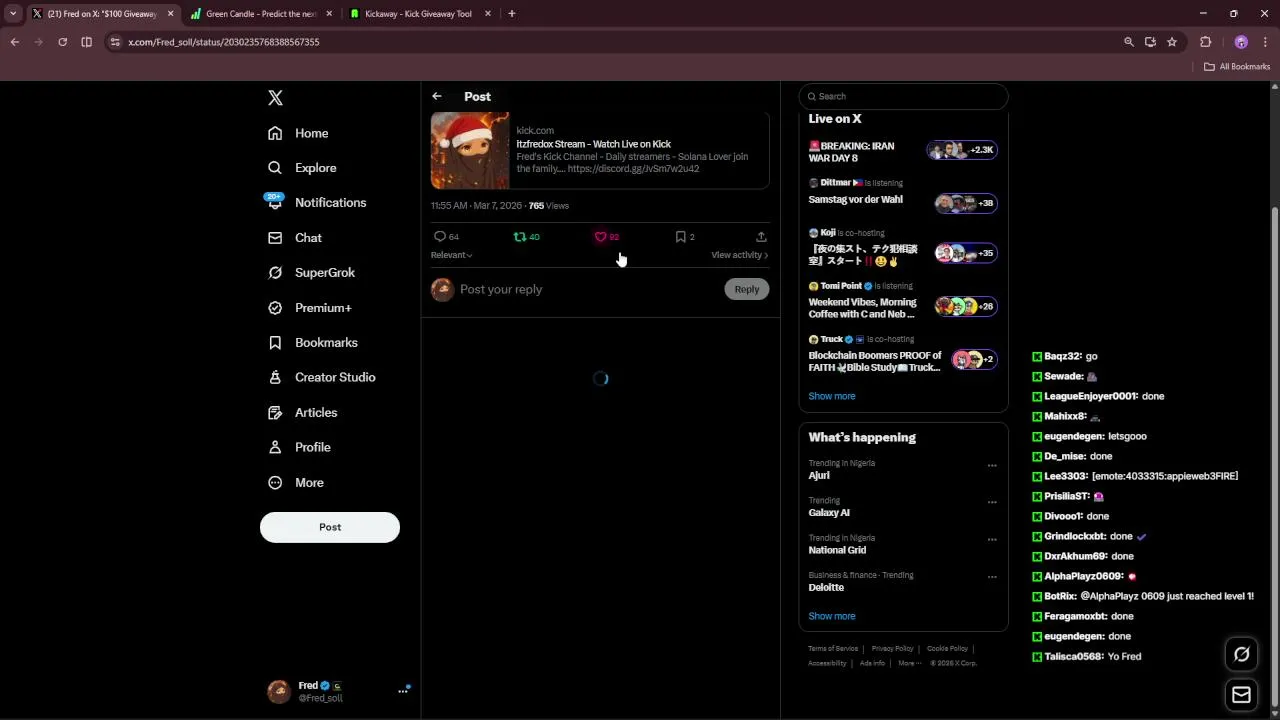Open options for Galaxy AI trend
The image size is (1280, 720).
click(992, 502)
